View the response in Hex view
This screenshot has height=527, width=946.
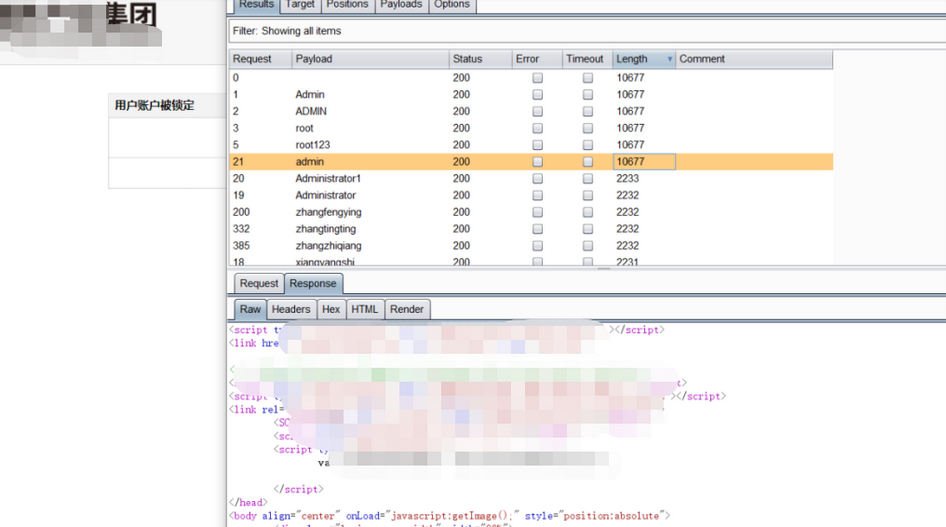pyautogui.click(x=331, y=310)
